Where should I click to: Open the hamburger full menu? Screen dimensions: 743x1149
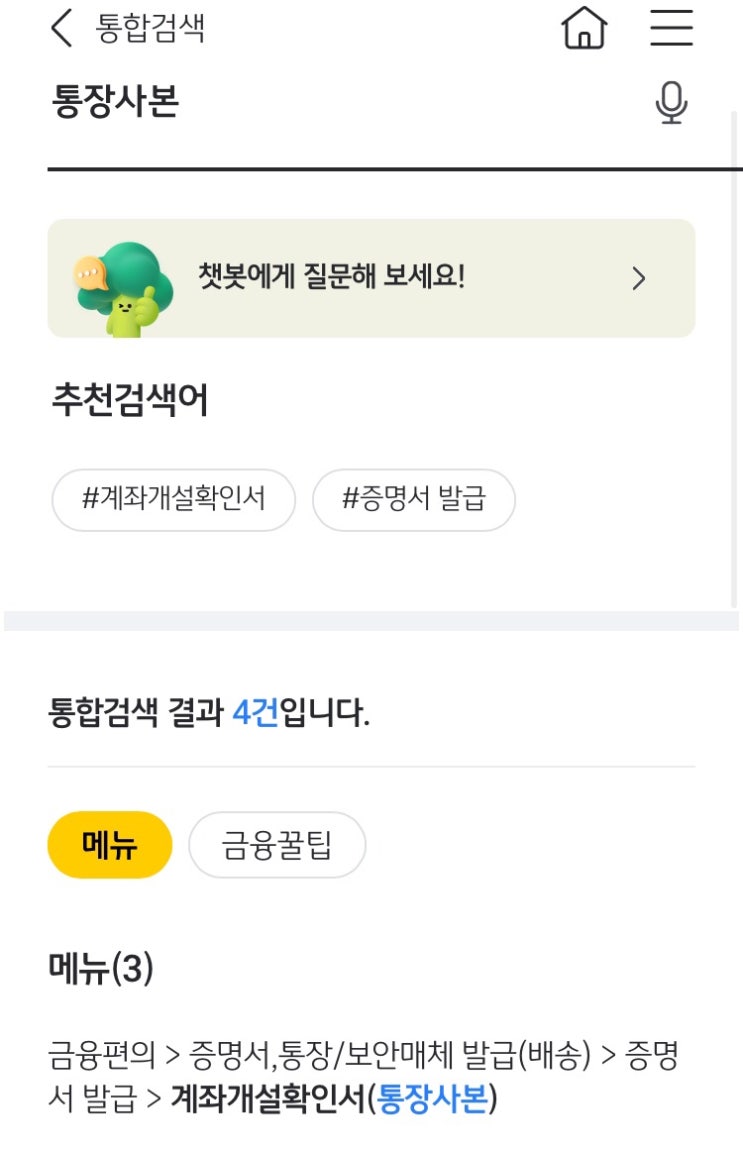[x=671, y=28]
